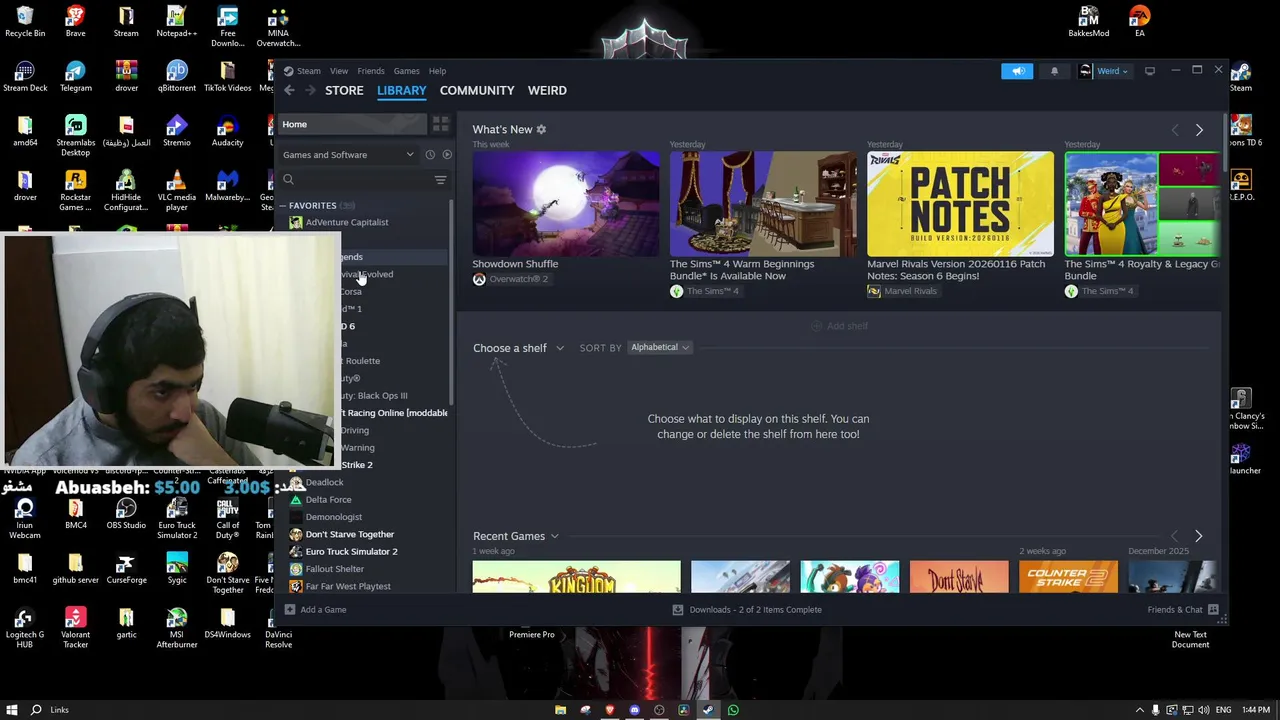Image resolution: width=1280 pixels, height=720 pixels.
Task: Click the library Home button
Action: click(353, 124)
